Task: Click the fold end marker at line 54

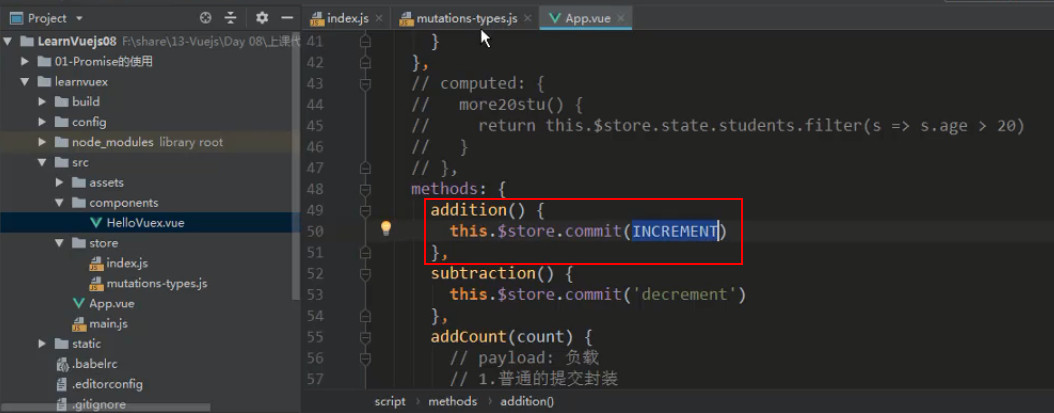Action: [x=365, y=315]
